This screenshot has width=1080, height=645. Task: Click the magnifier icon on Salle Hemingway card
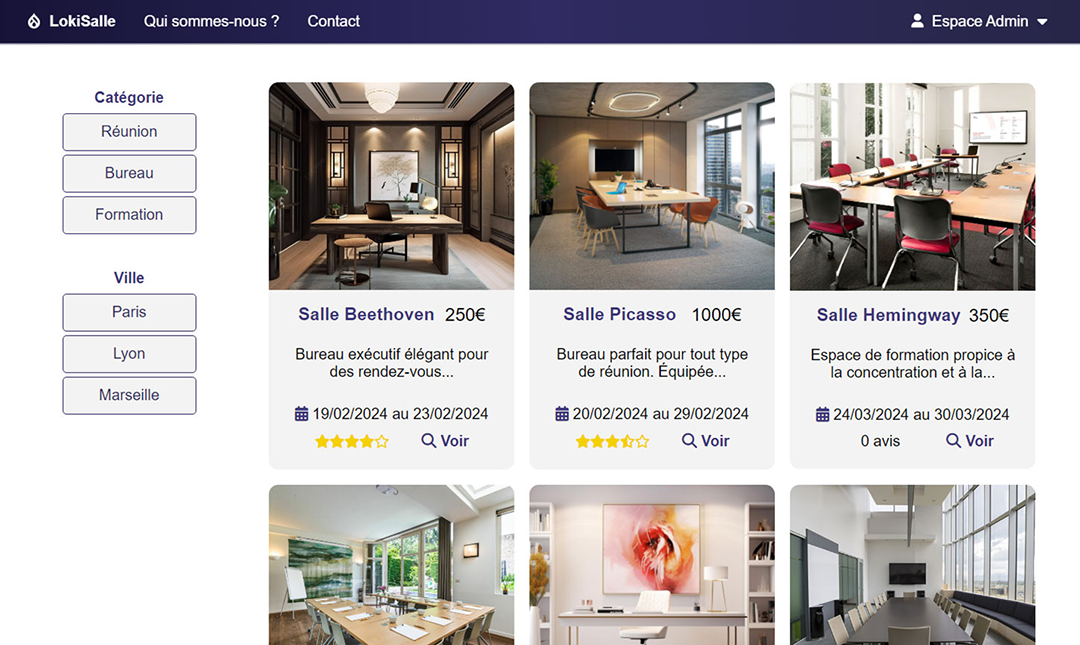[x=953, y=440]
